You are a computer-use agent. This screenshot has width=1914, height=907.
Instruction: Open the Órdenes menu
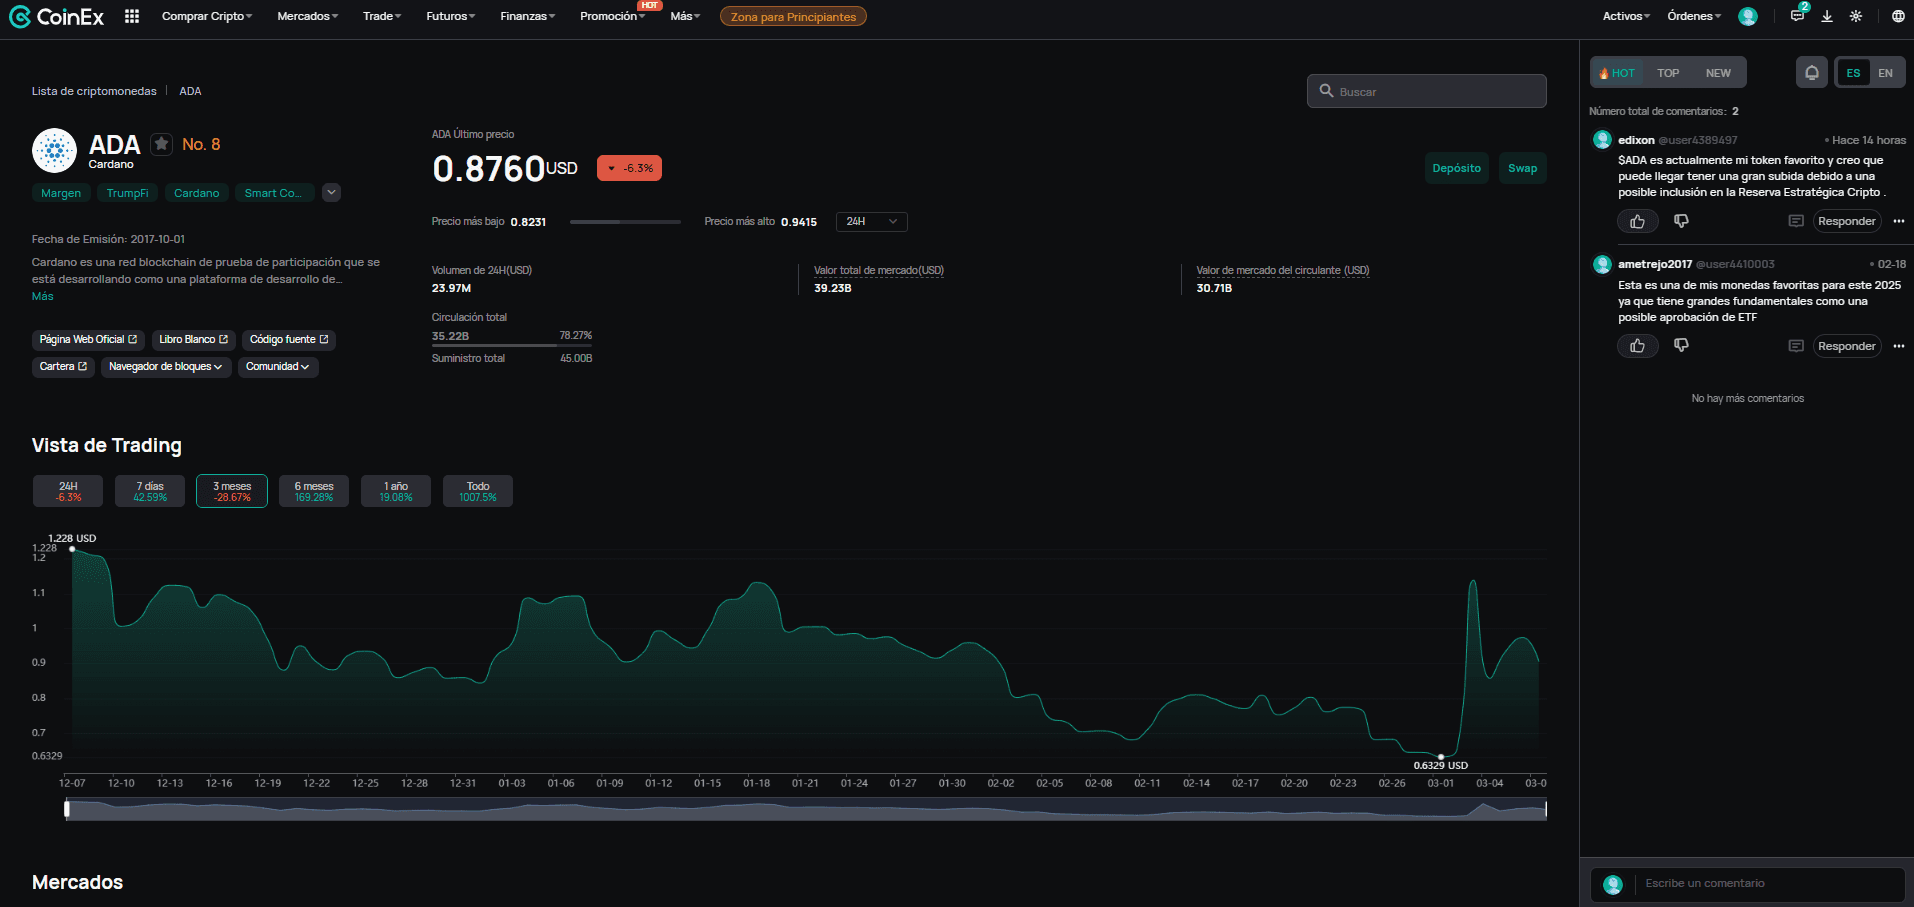tap(1694, 16)
